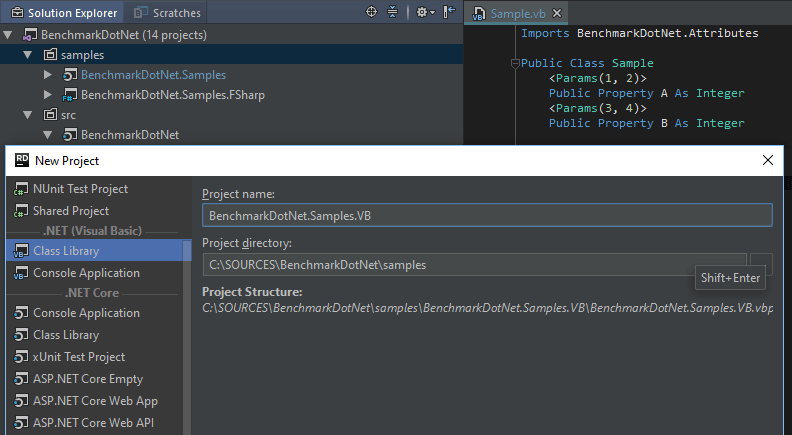Choose the xUnit Test Project template
This screenshot has height=435, width=792.
point(95,357)
